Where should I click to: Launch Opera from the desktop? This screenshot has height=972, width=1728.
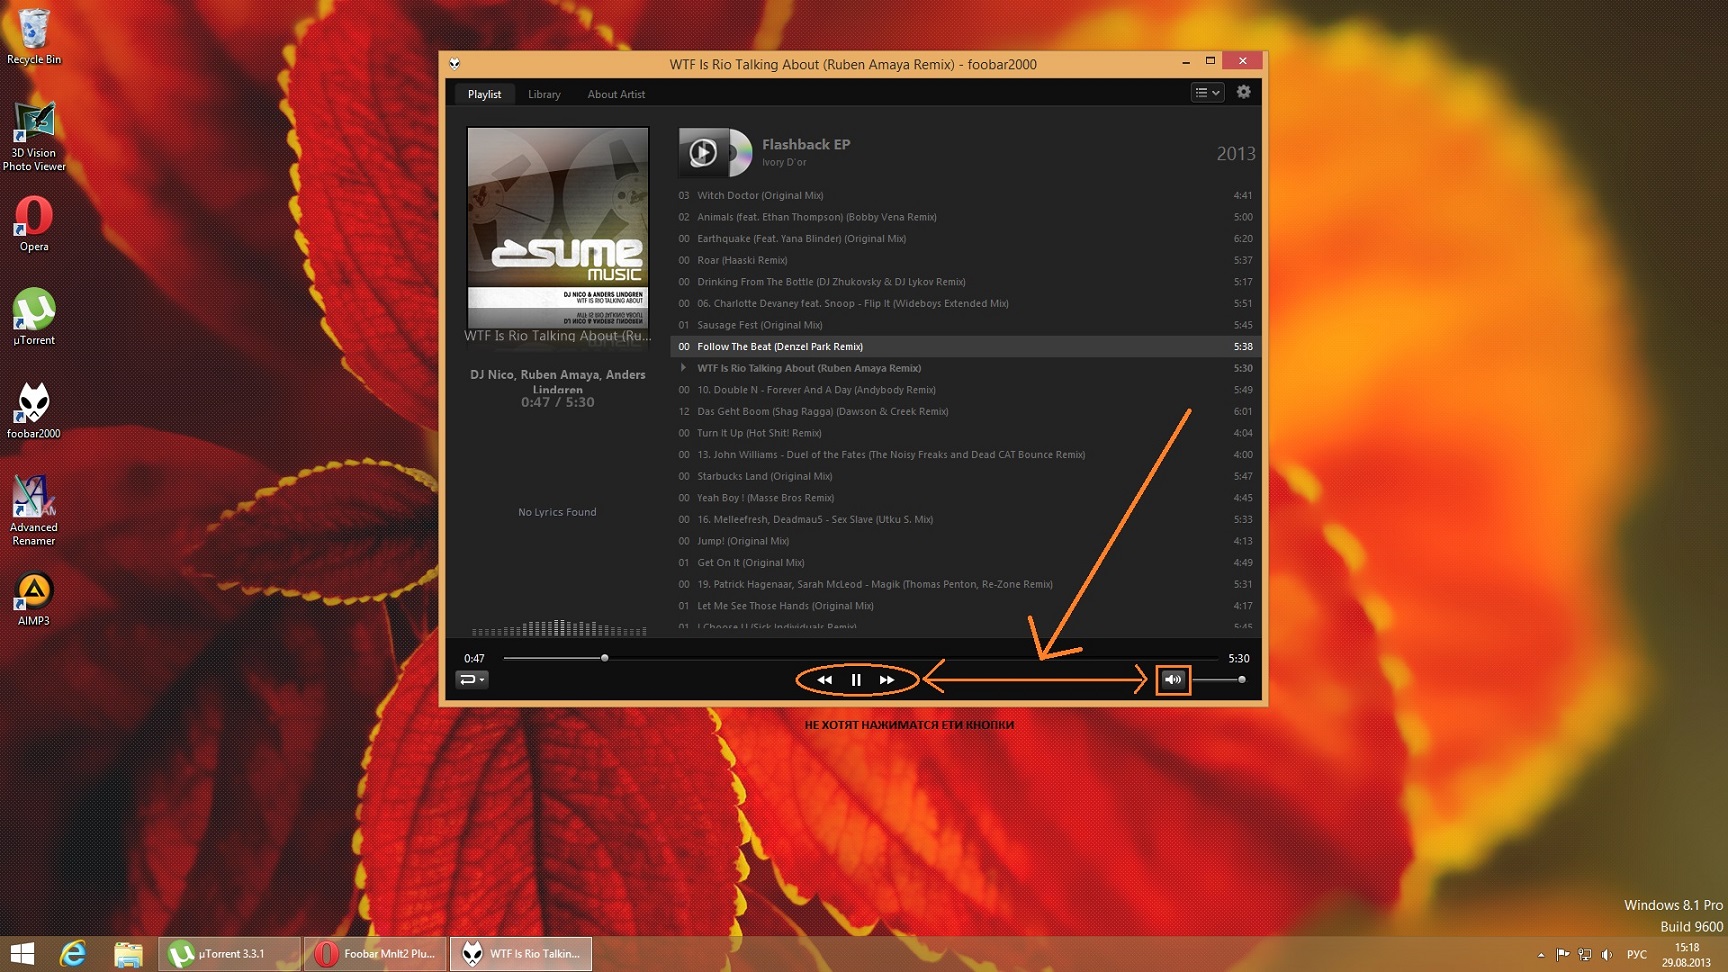tap(34, 224)
